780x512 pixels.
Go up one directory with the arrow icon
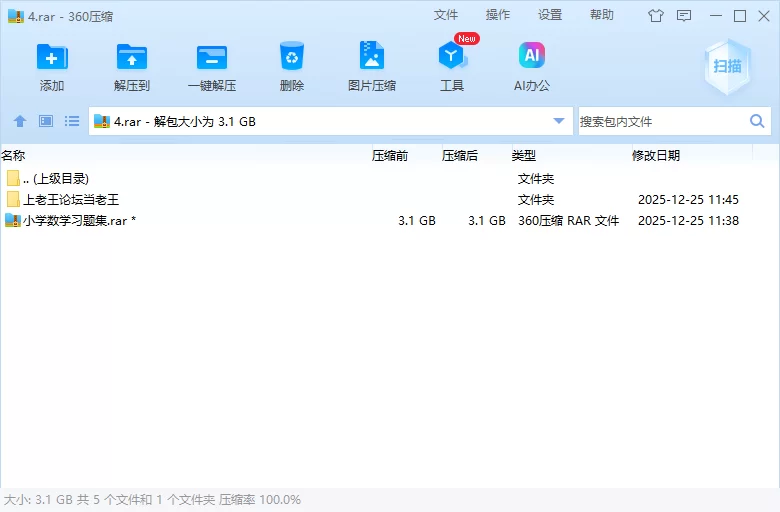[20, 121]
